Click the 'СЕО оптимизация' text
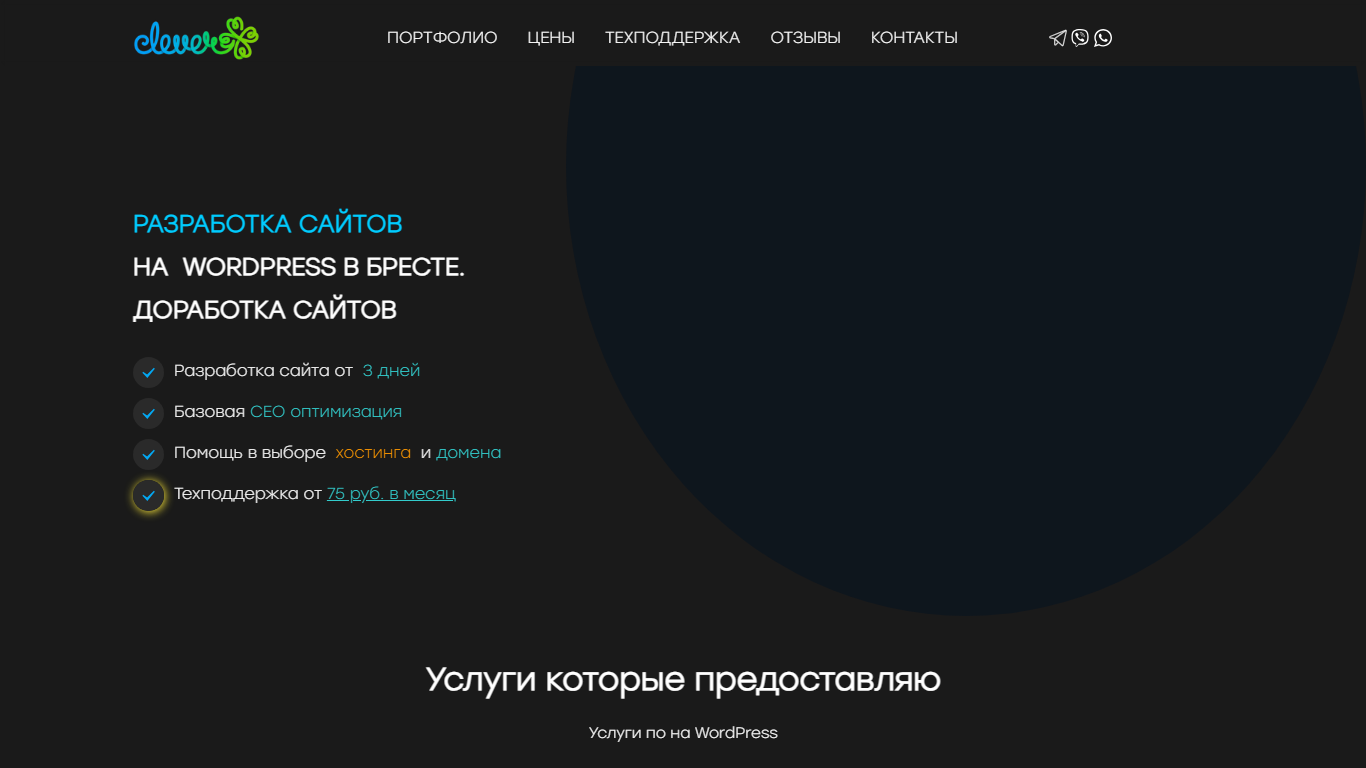The width and height of the screenshot is (1366, 768). pyautogui.click(x=326, y=412)
